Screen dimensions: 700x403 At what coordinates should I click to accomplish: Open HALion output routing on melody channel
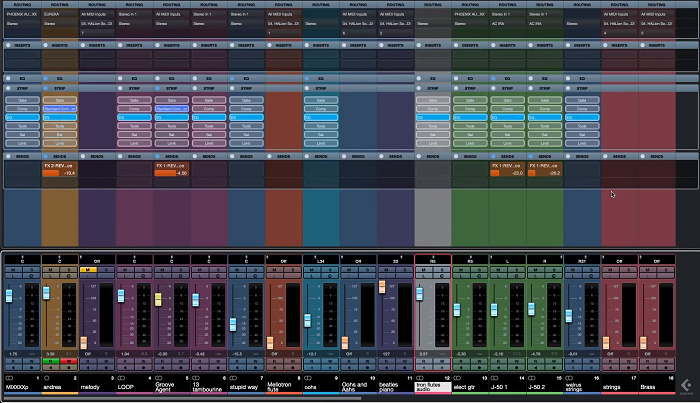click(97, 23)
